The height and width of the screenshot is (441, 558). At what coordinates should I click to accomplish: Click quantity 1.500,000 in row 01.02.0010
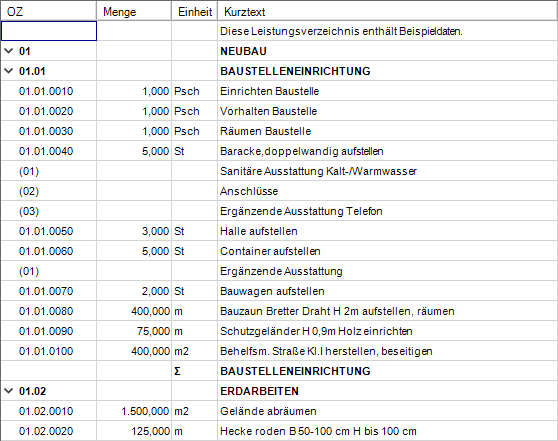tap(145, 411)
